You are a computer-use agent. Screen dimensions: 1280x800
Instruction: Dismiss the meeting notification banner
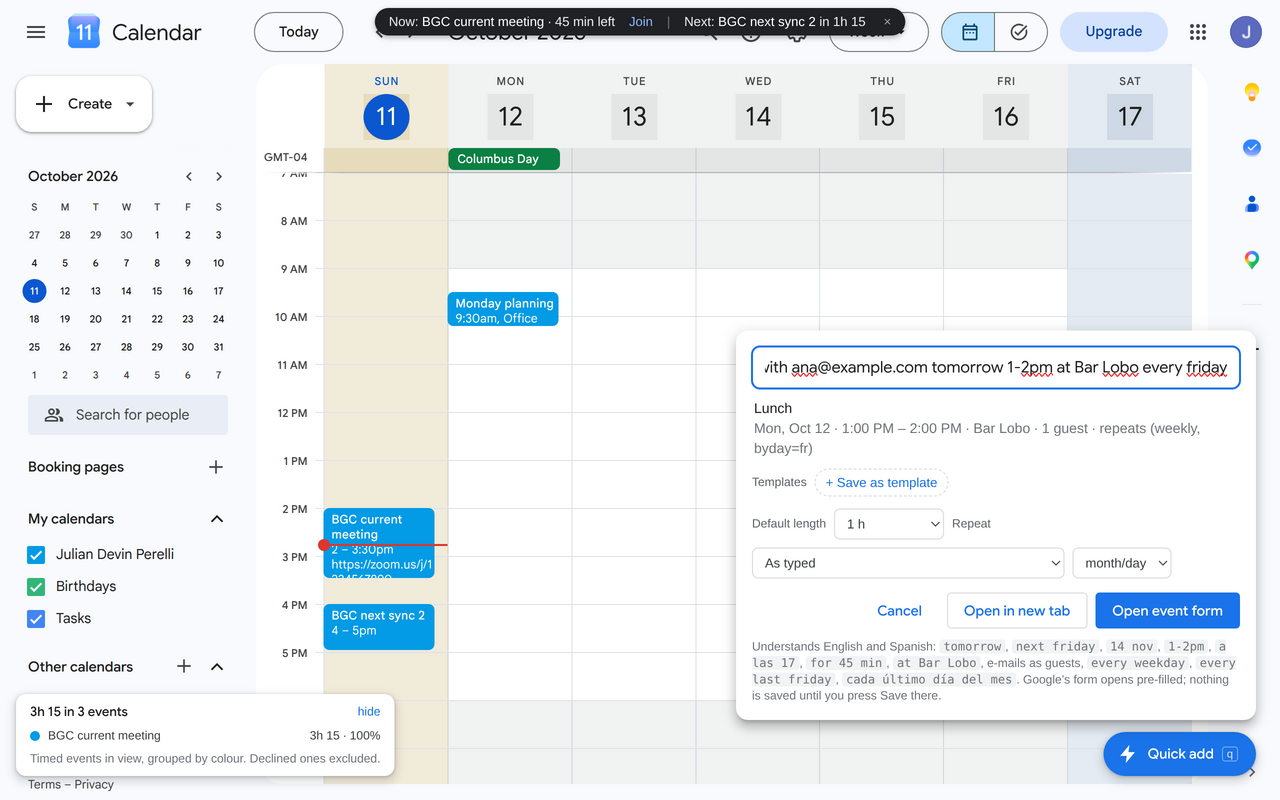point(887,21)
